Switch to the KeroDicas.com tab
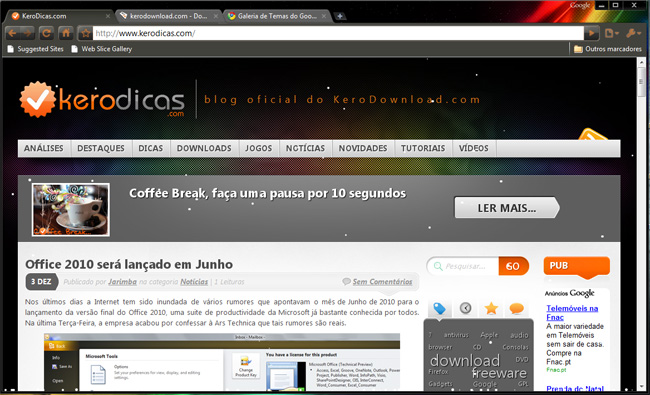This screenshot has width=650, height=395. coord(58,16)
